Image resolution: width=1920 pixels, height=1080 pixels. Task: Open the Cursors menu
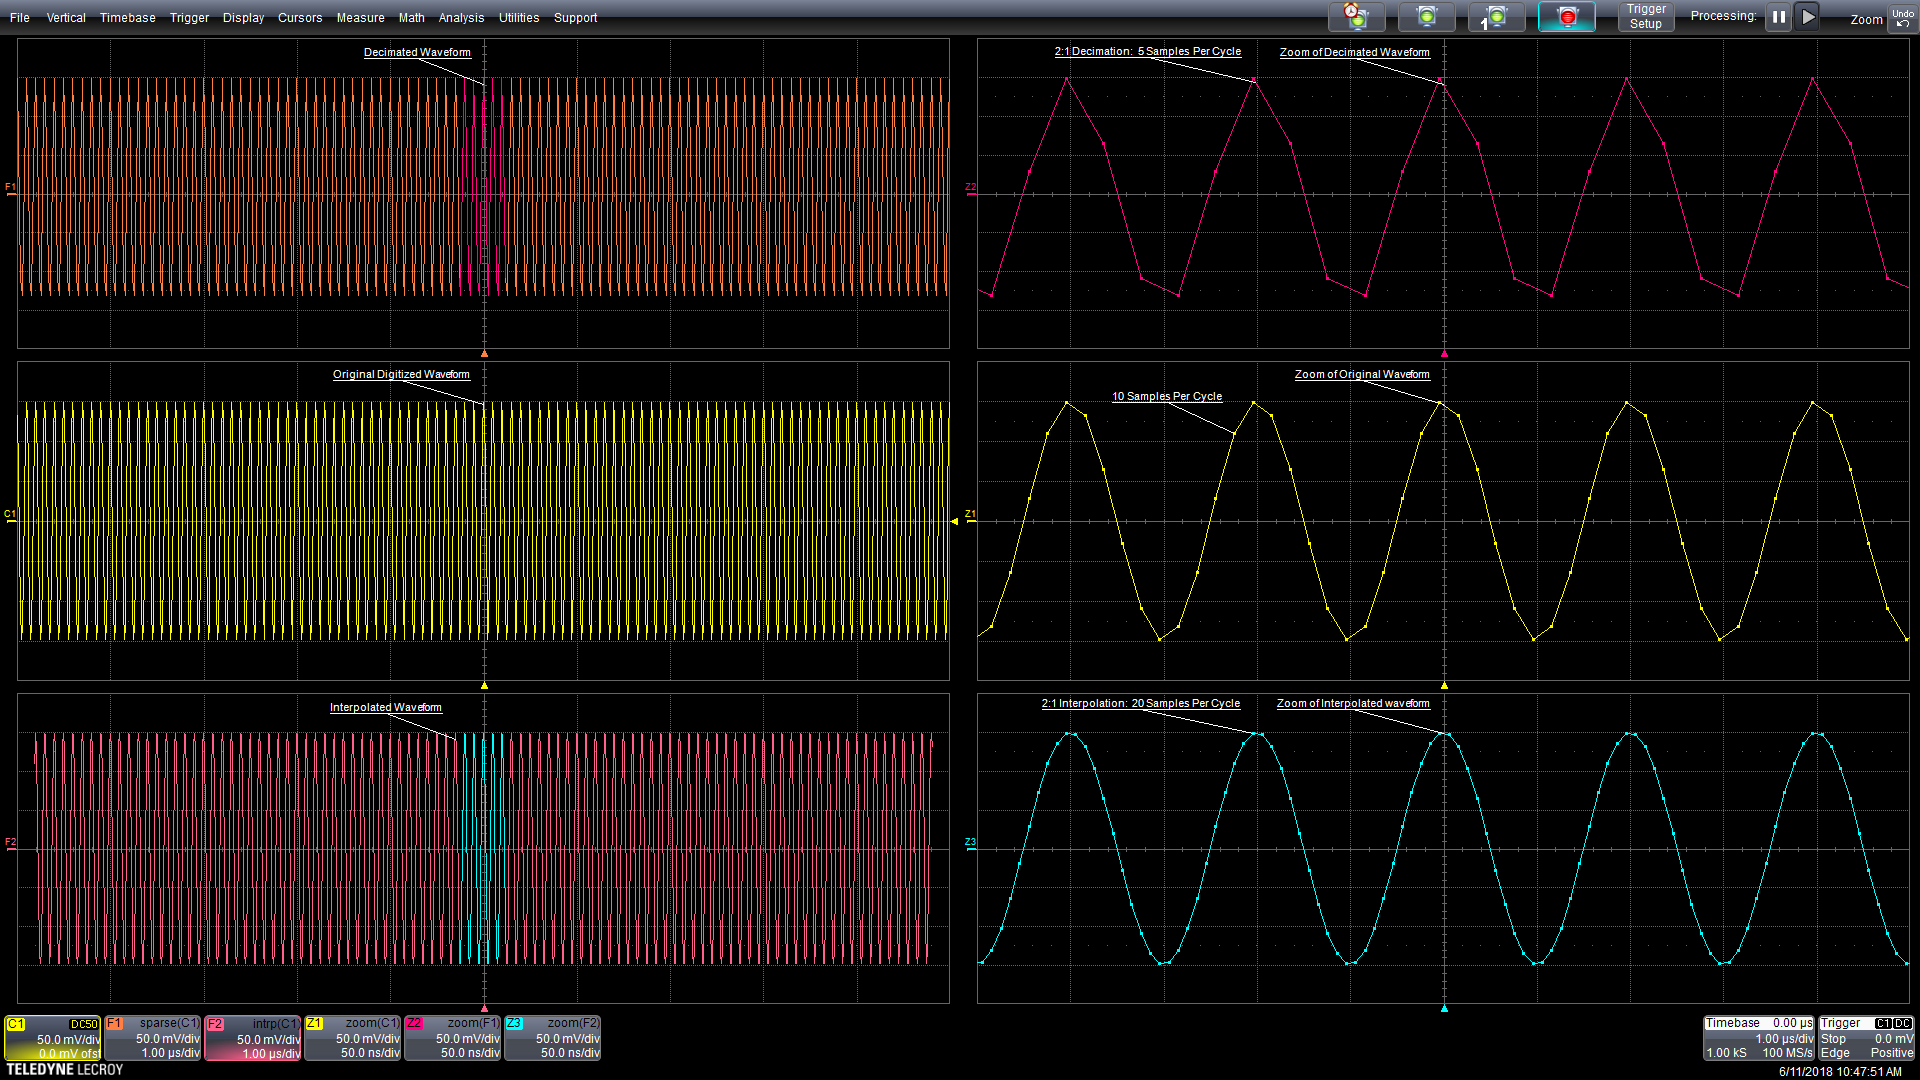coord(300,18)
